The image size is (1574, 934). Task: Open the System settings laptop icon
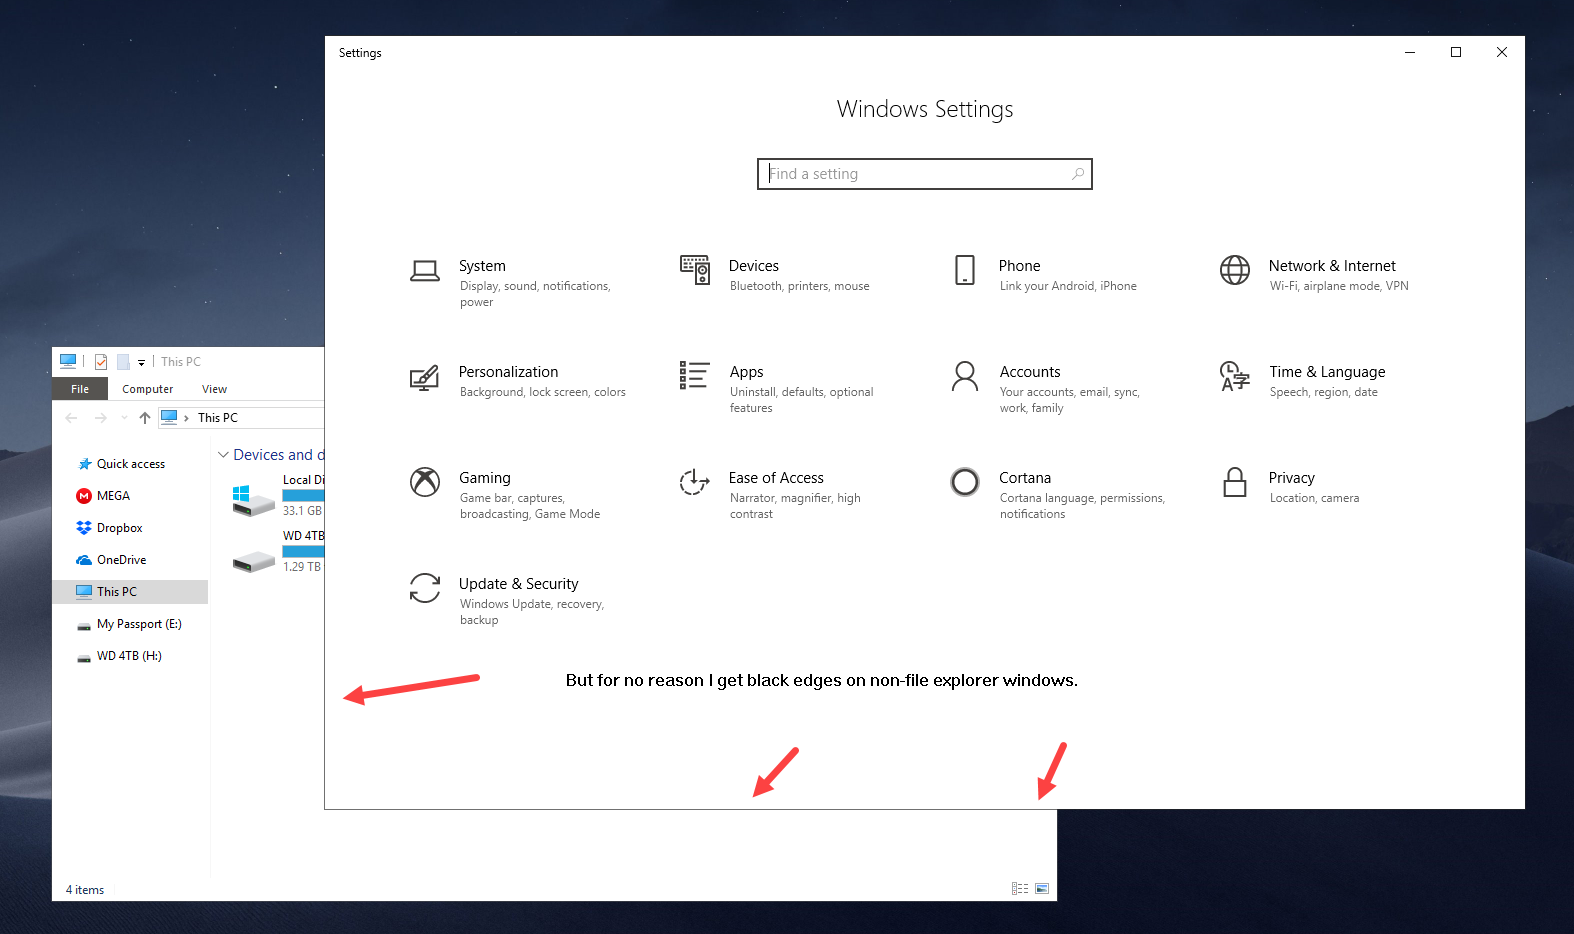pos(425,271)
